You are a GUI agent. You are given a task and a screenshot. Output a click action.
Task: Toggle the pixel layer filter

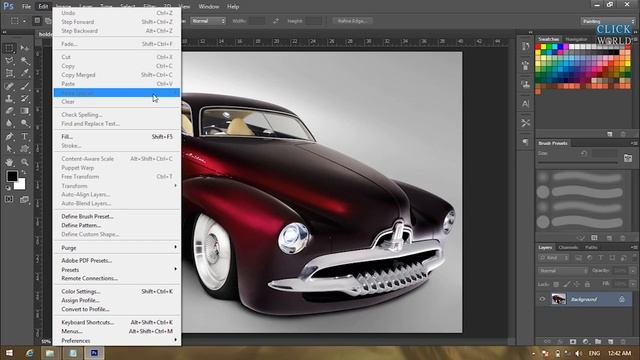point(578,258)
